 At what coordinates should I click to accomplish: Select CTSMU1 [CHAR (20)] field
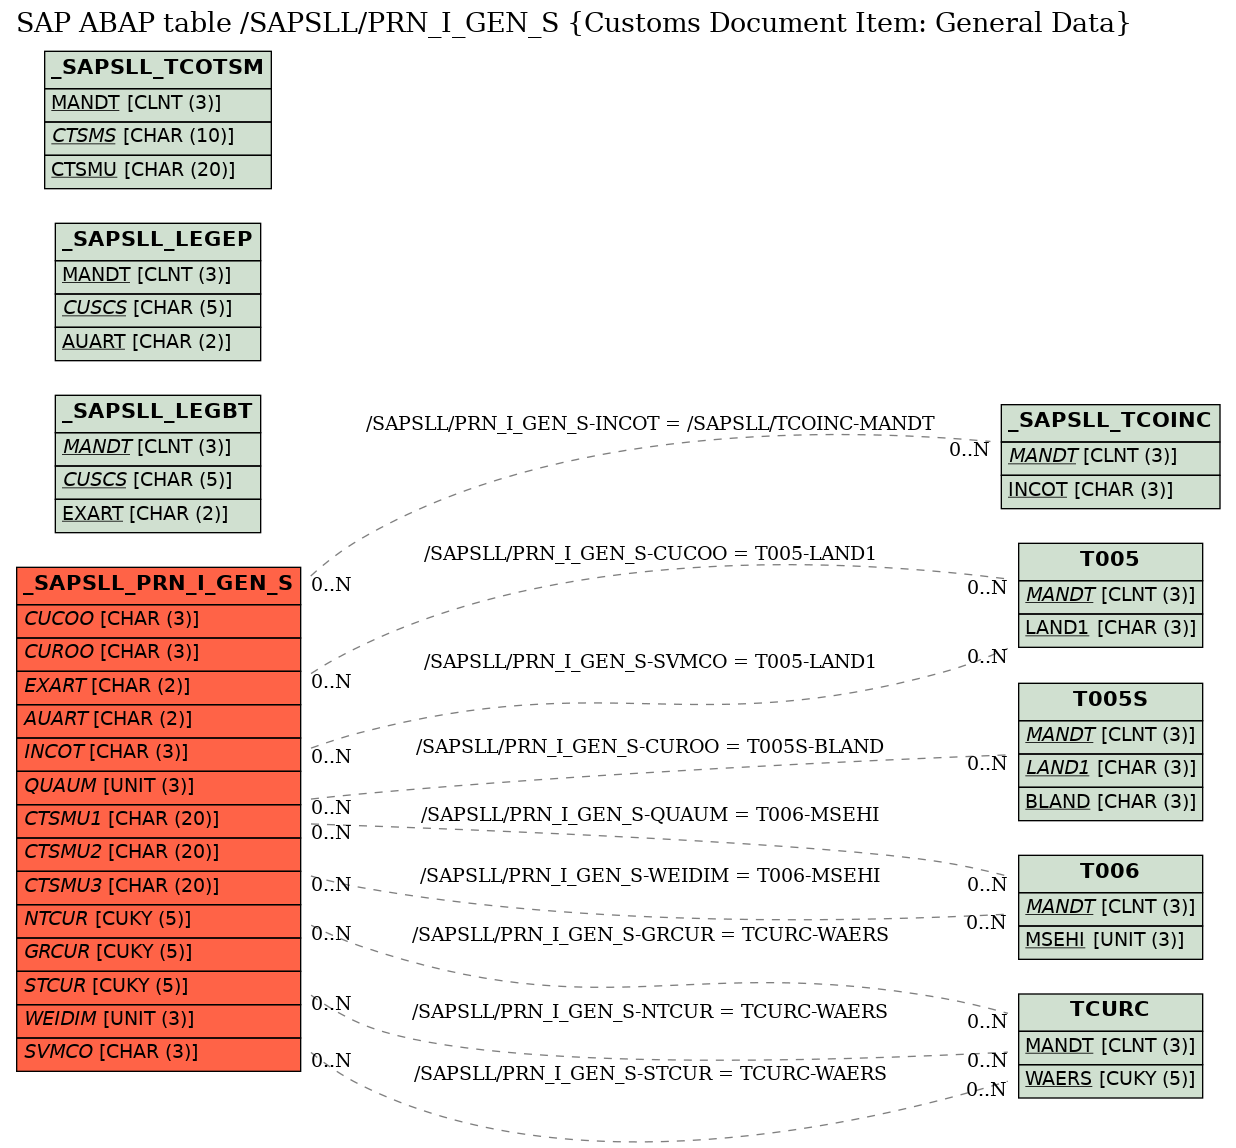click(158, 821)
